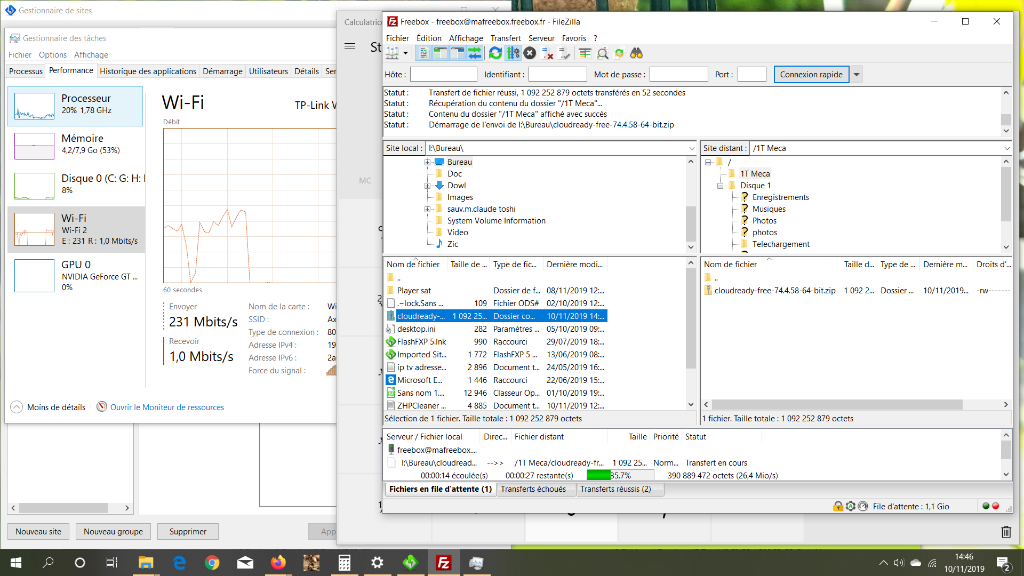Toggle synchronized browsing mode
Viewport: 1024px width, 576px height.
[620, 53]
